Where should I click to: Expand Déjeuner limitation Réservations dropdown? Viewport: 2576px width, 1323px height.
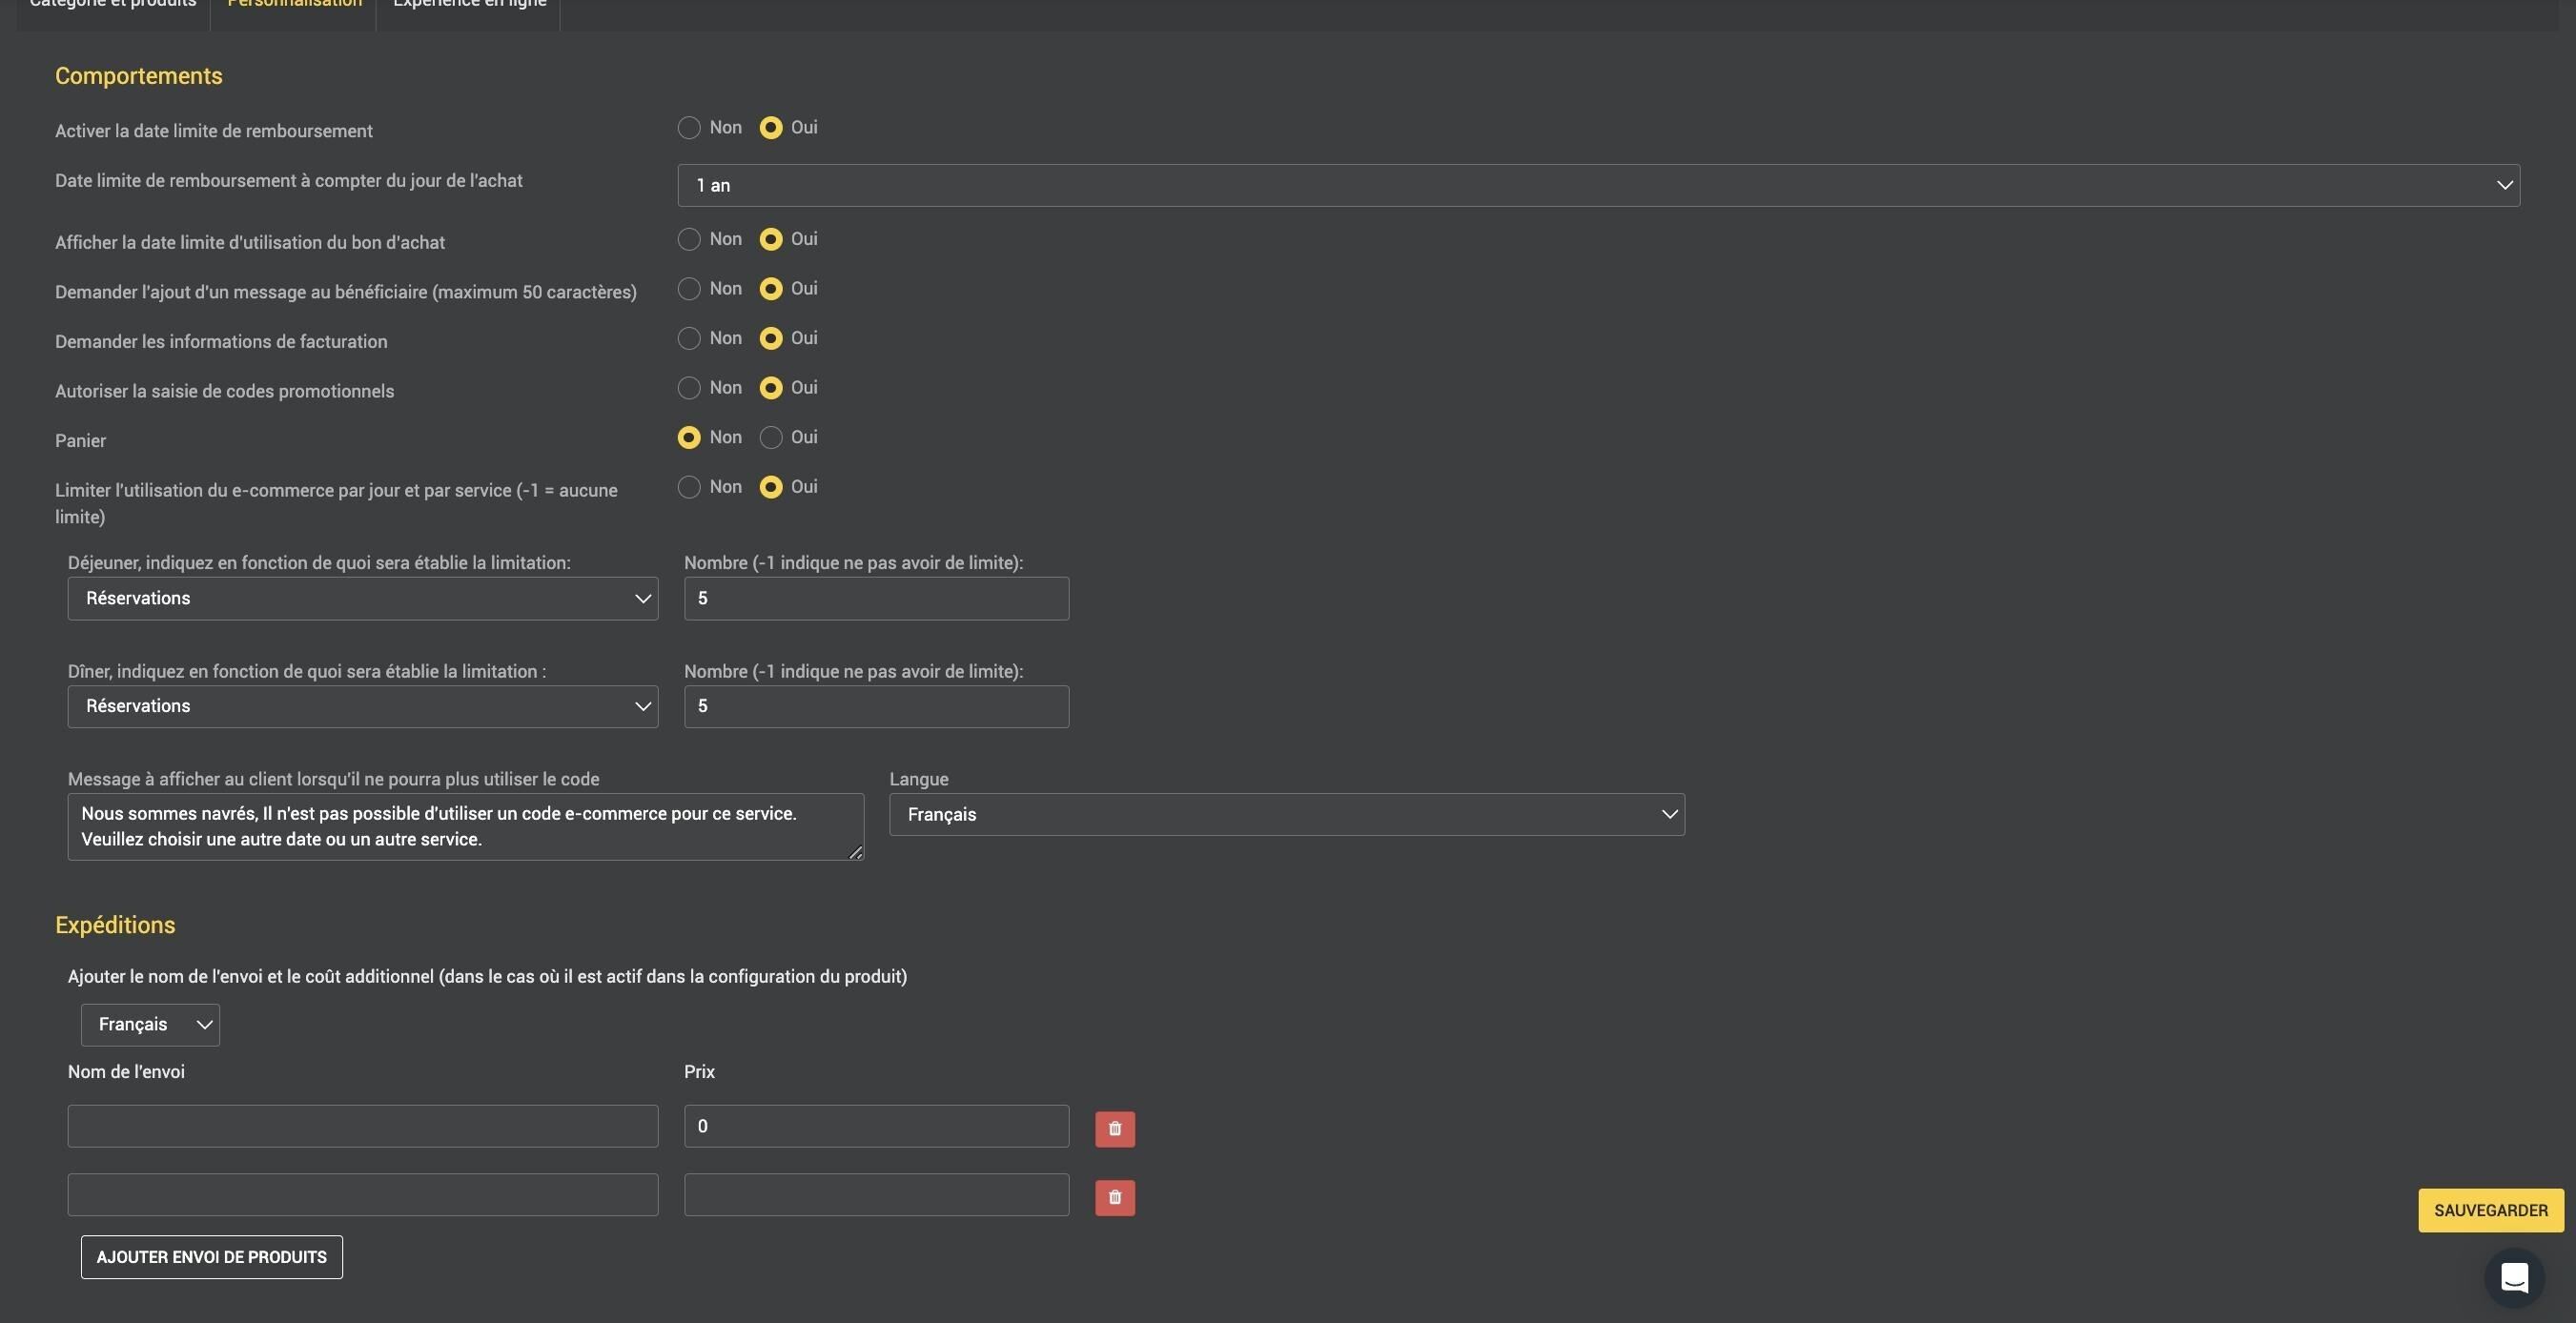(x=362, y=599)
